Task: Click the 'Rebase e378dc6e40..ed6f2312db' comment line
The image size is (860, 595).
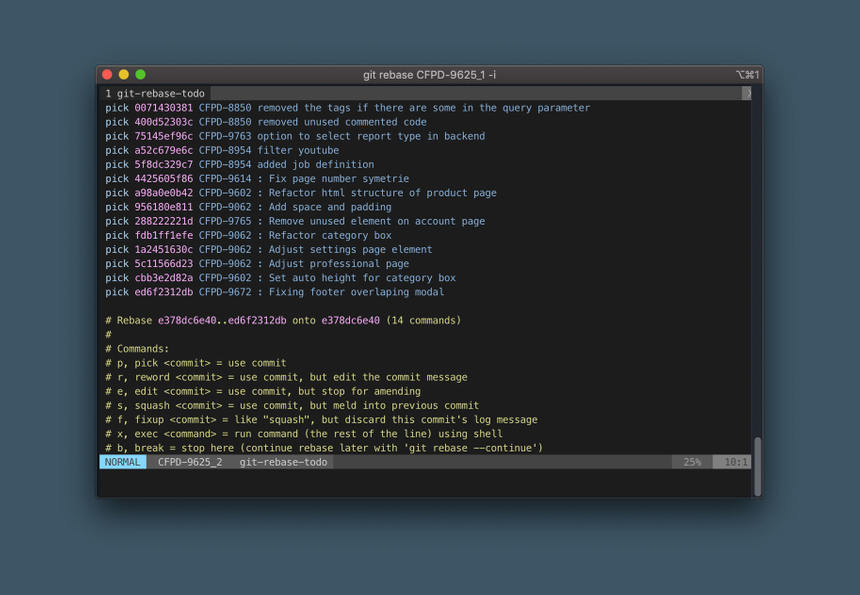Action: coord(283,321)
